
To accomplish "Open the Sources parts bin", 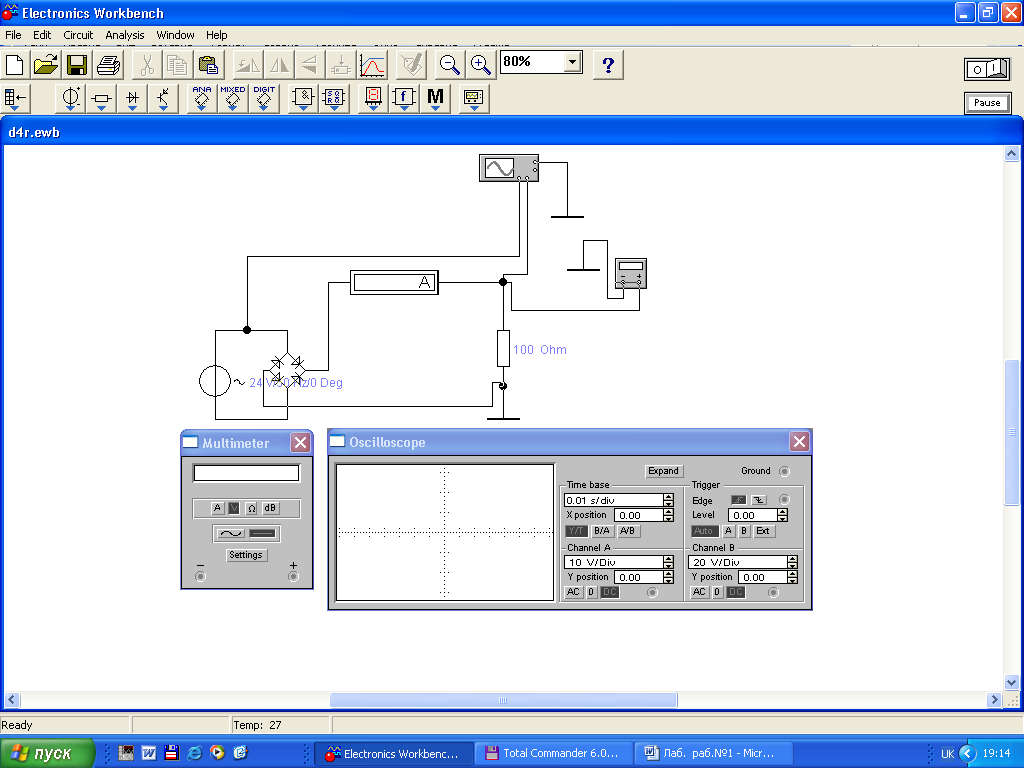I will [70, 99].
